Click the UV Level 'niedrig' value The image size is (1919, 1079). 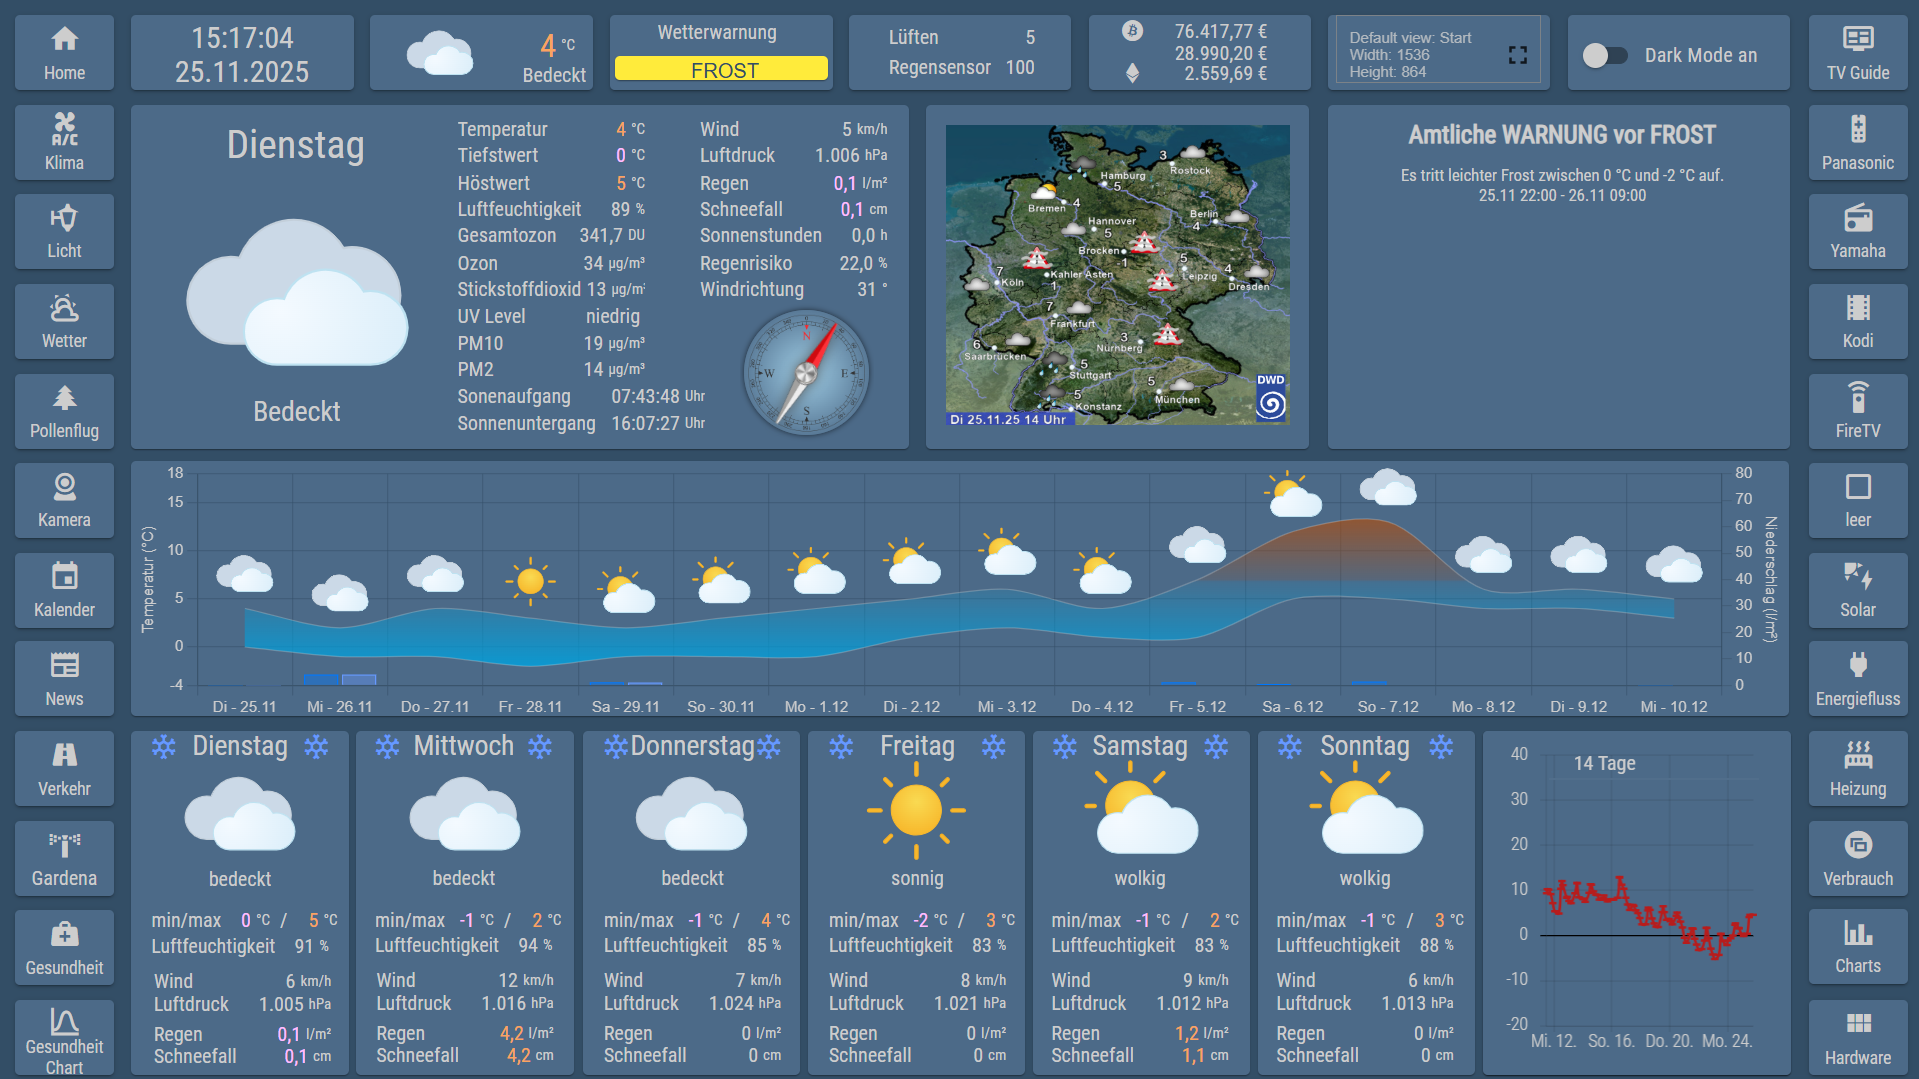(612, 316)
